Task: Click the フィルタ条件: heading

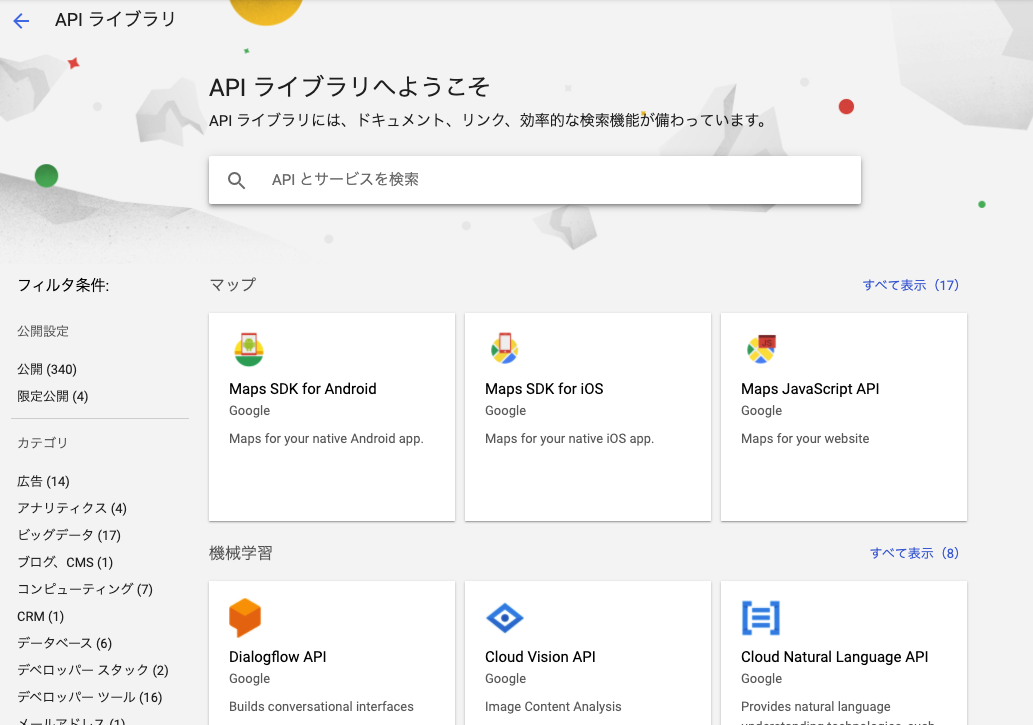Action: 63,285
